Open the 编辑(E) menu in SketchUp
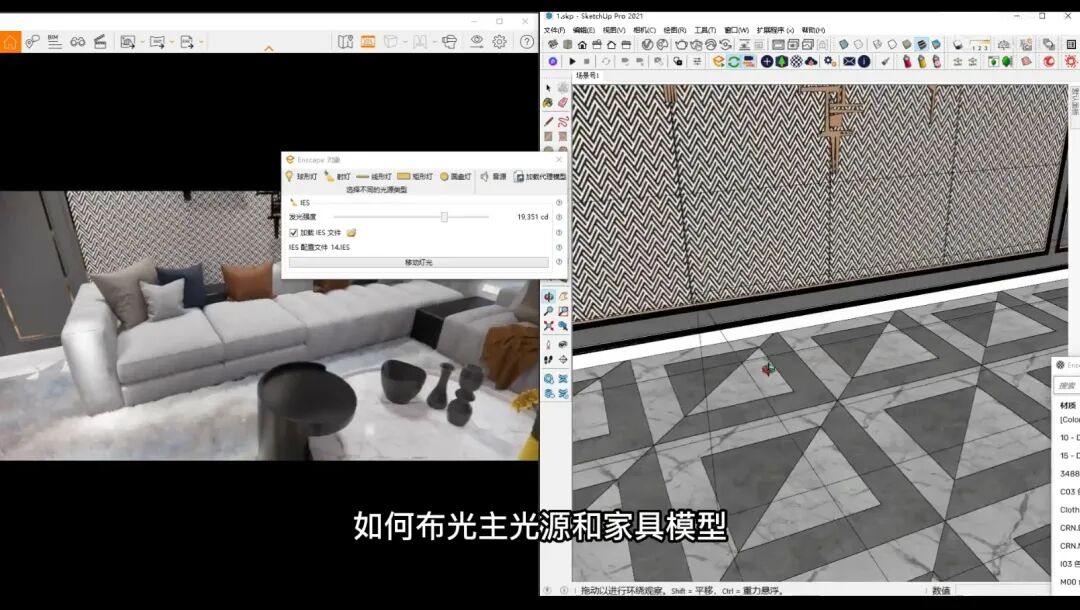The width and height of the screenshot is (1080, 610). click(583, 30)
